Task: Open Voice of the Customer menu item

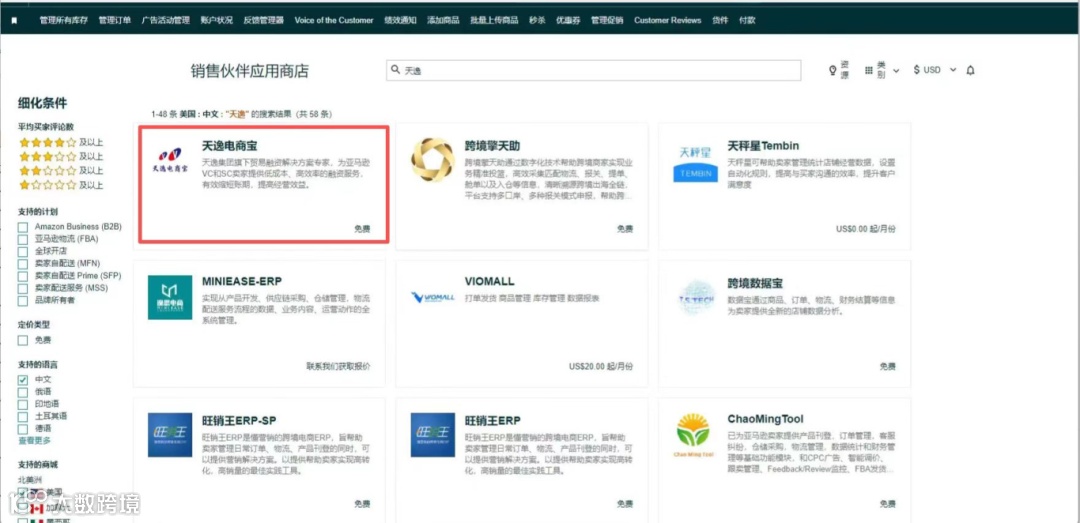Action: tap(334, 21)
